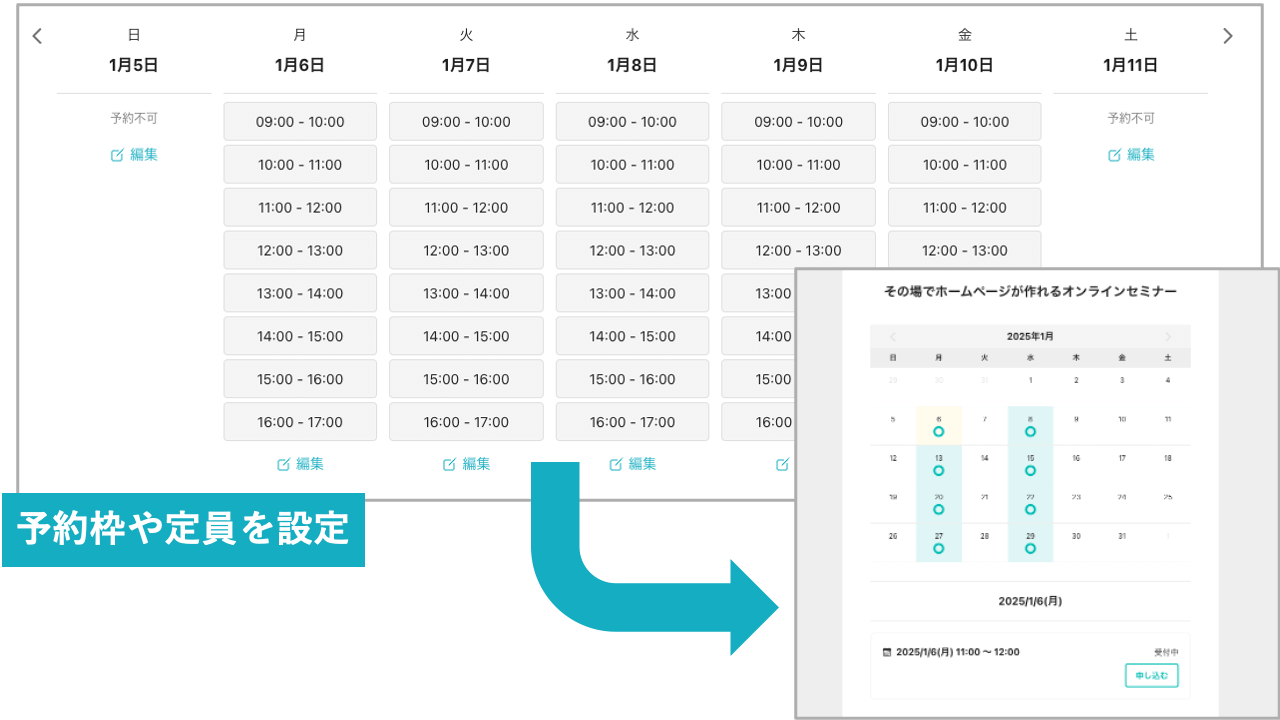The width and height of the screenshot is (1280, 720).
Task: Select Thursday 10:00 - 11:00 time slot
Action: coord(798,165)
